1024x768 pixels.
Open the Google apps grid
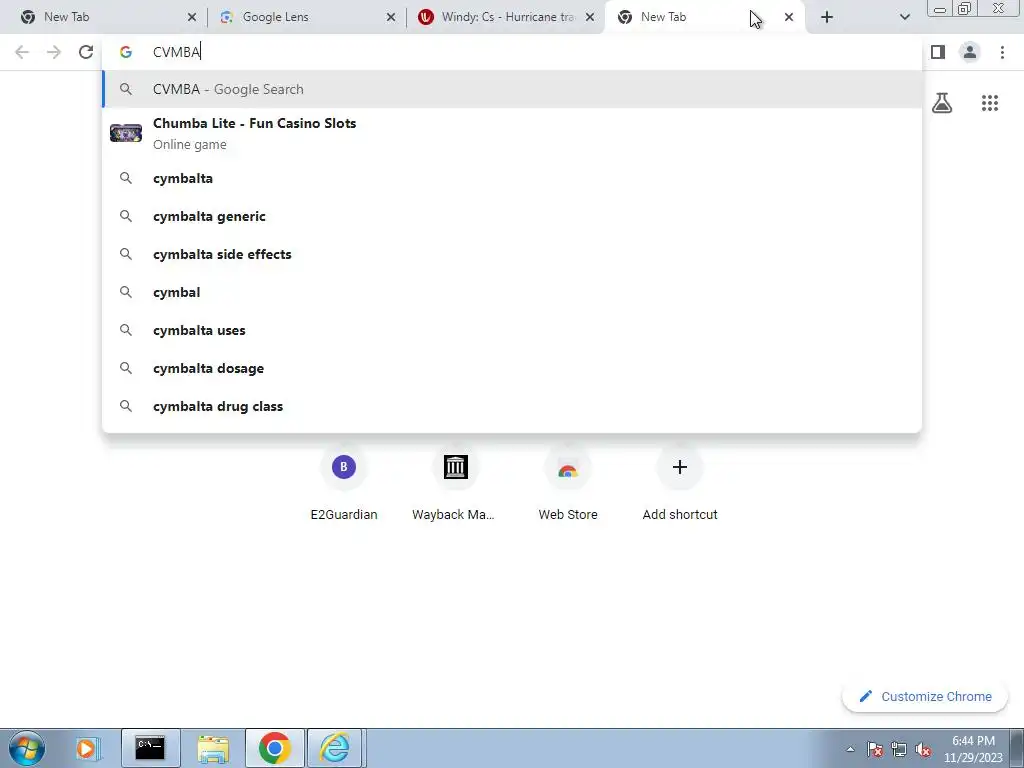pyautogui.click(x=989, y=103)
